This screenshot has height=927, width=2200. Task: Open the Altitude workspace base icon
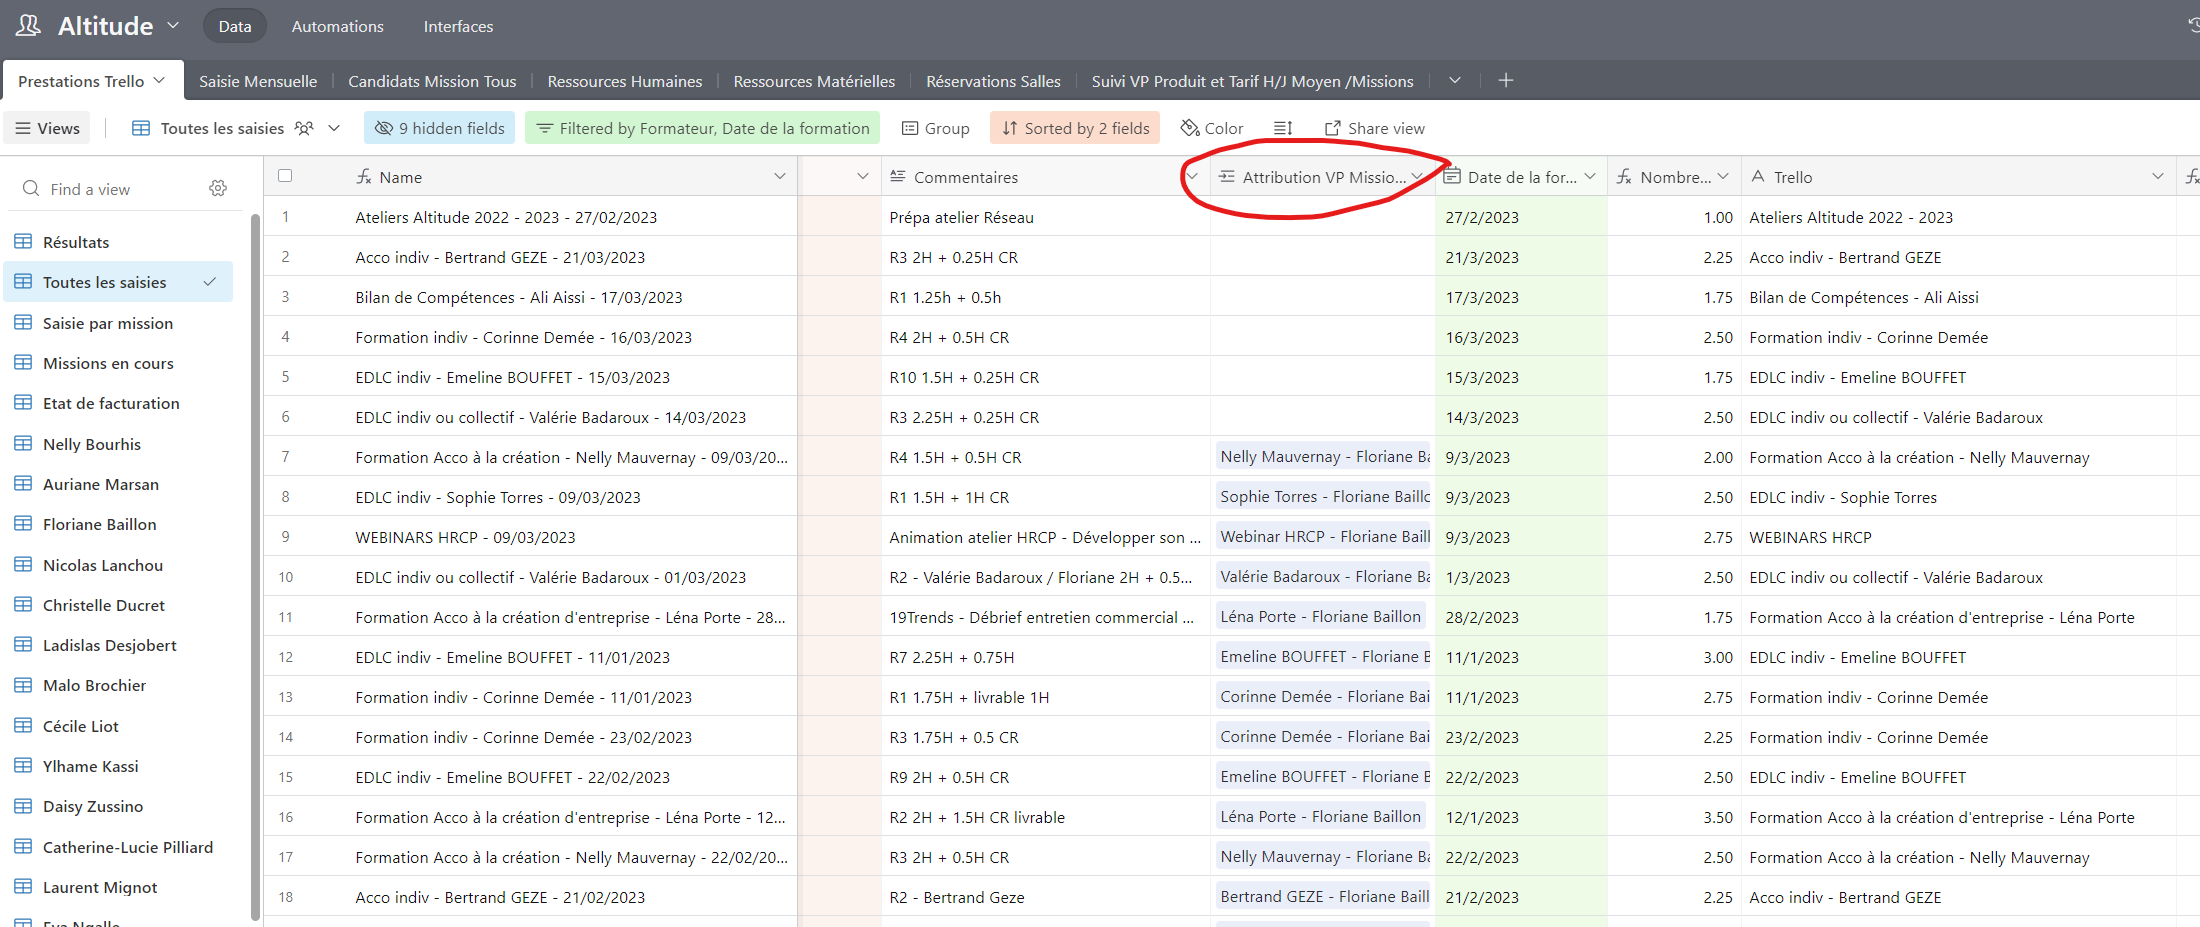(x=28, y=26)
